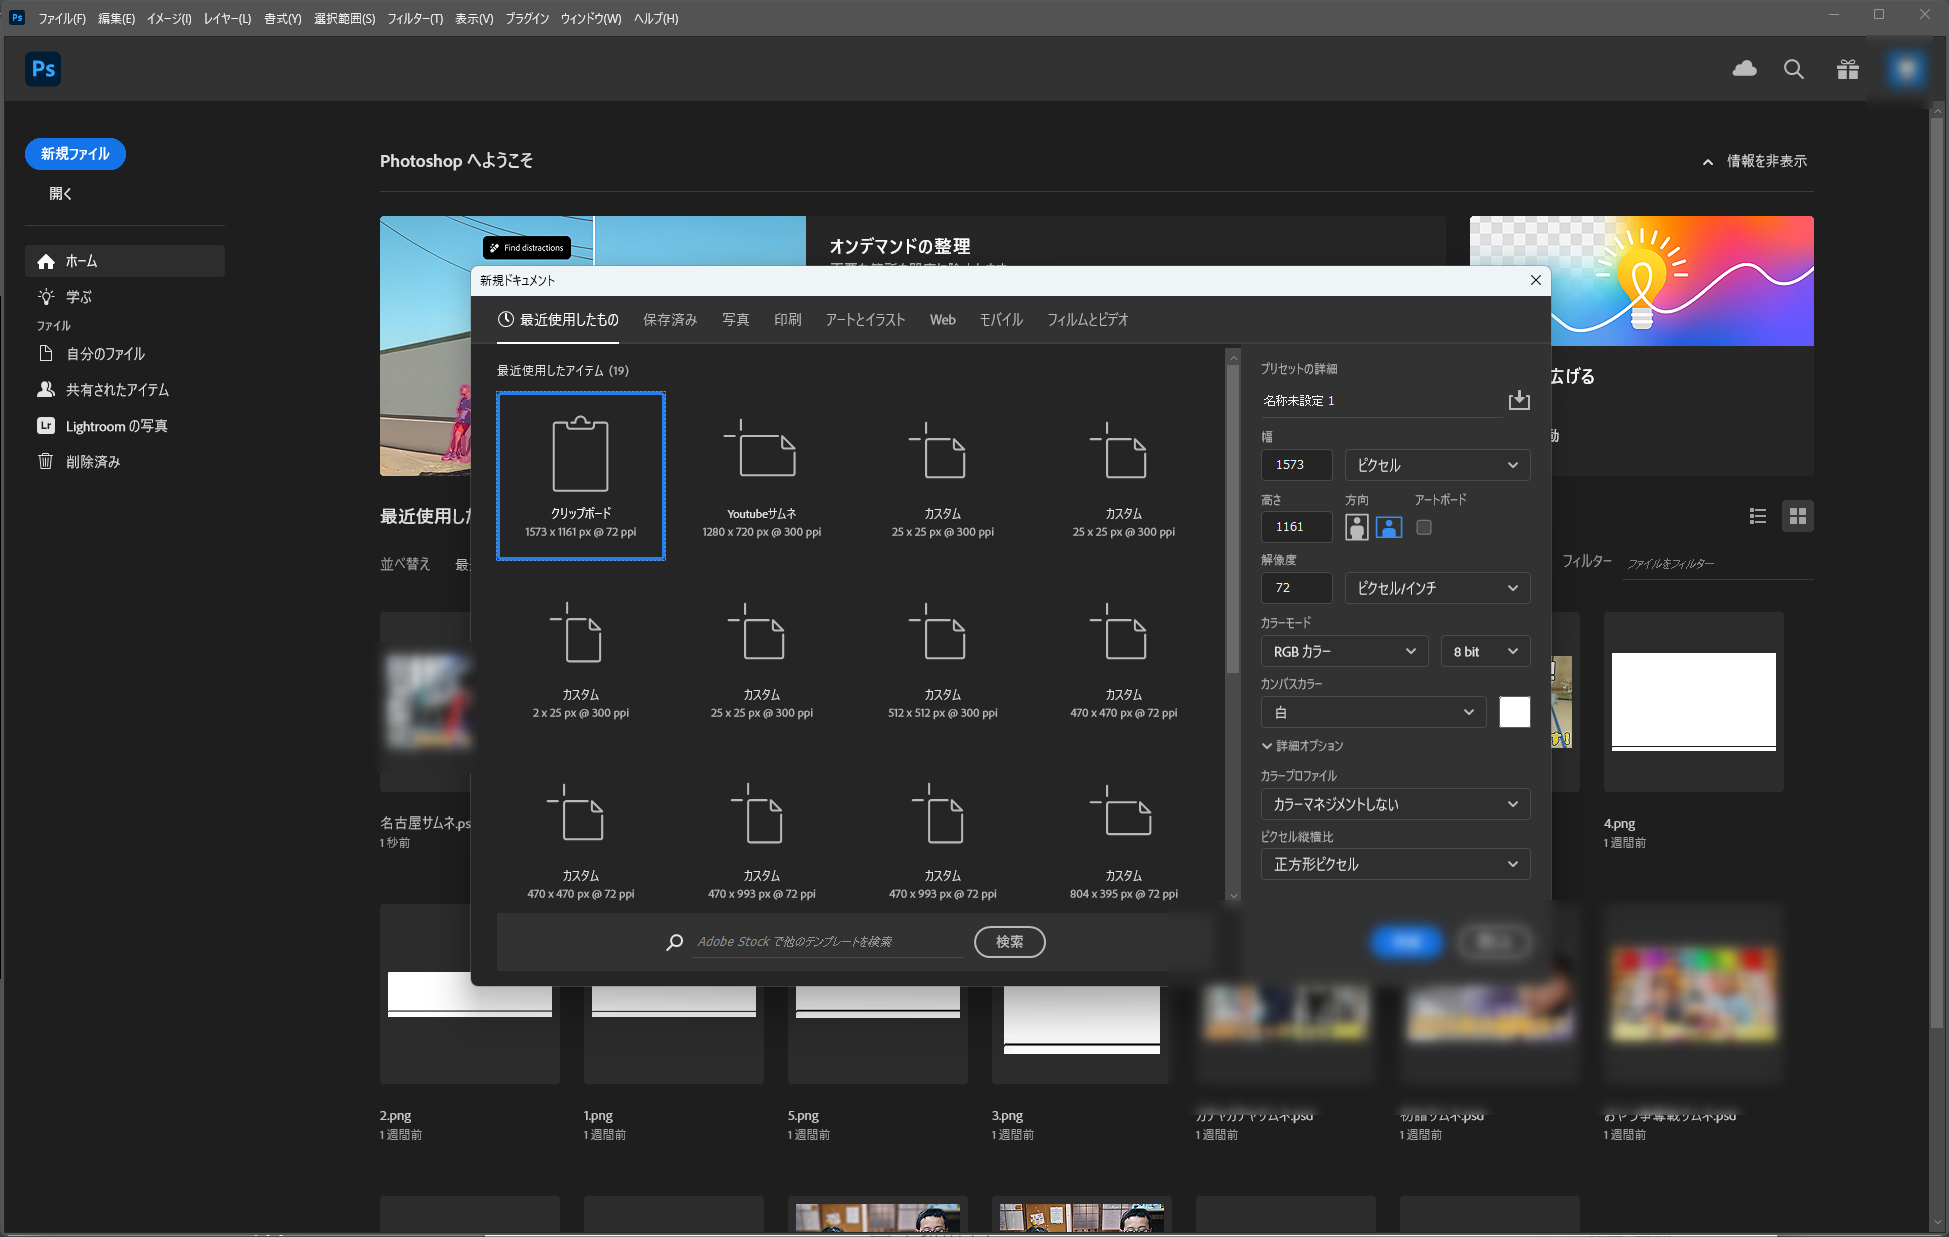Switch to the フィルムとビデオ tab

coord(1088,320)
